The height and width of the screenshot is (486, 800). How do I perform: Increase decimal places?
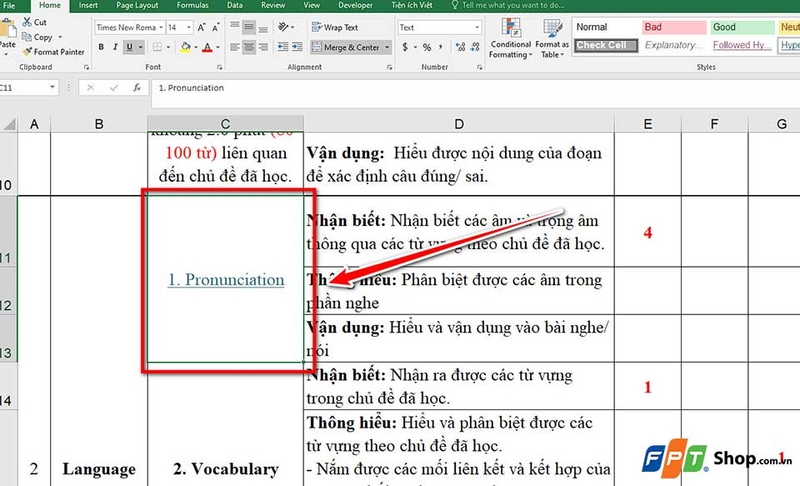[461, 47]
